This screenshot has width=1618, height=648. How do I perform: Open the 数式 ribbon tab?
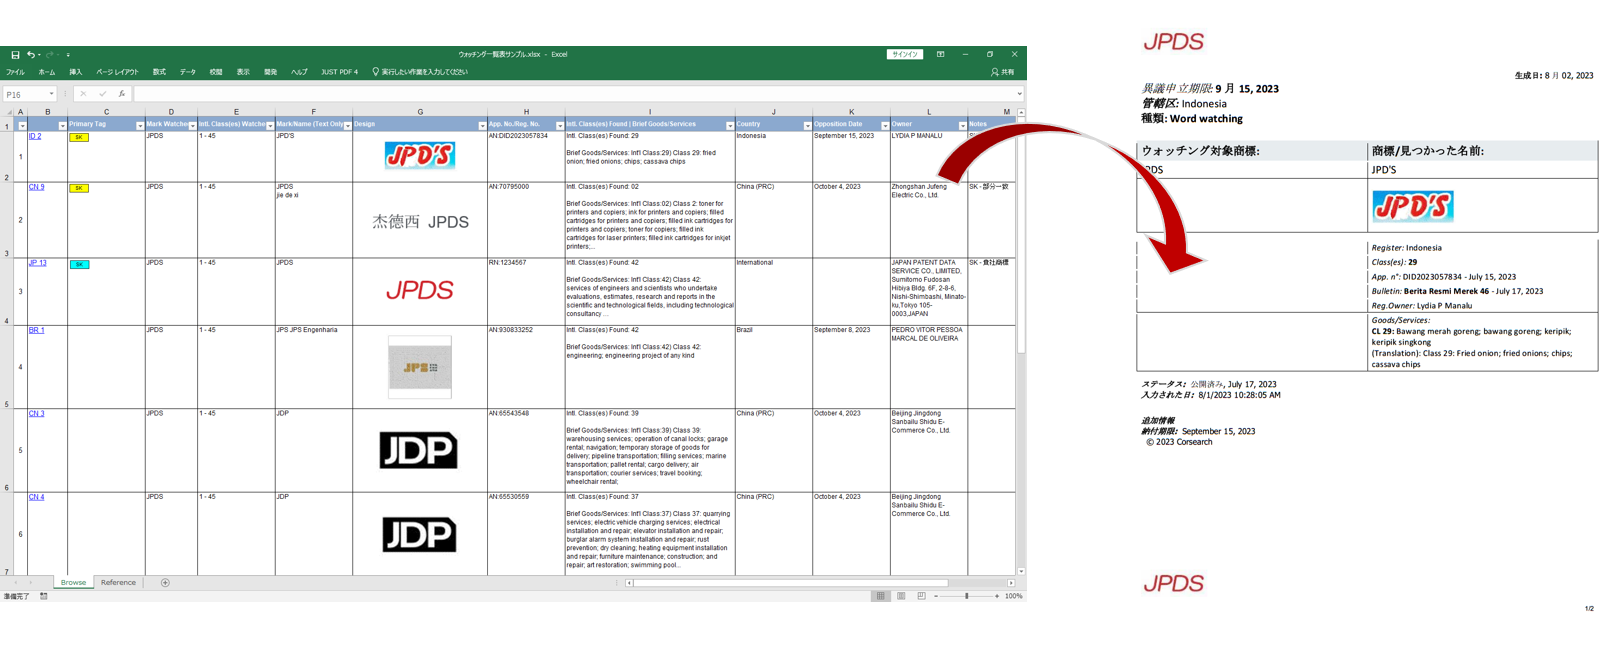point(159,72)
